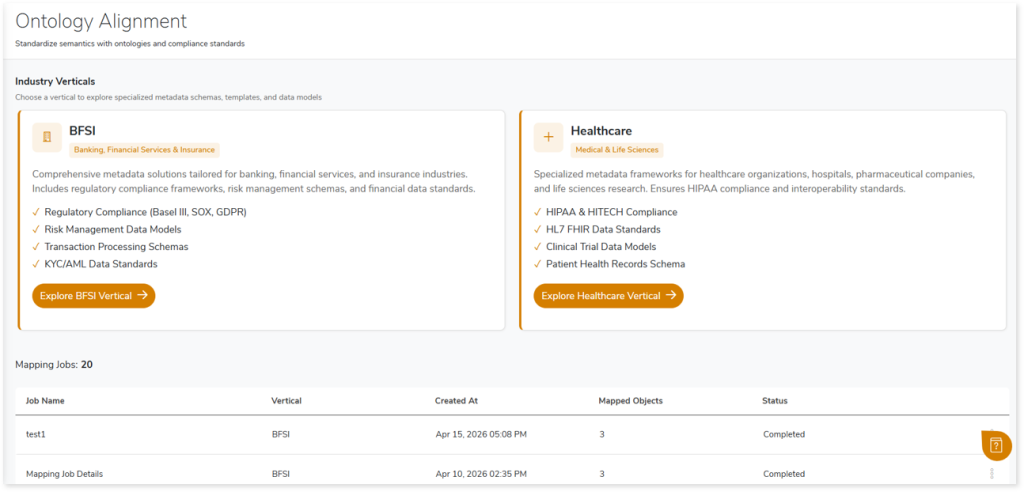Select the Healthcare card title
The width and height of the screenshot is (1024, 492).
[601, 131]
